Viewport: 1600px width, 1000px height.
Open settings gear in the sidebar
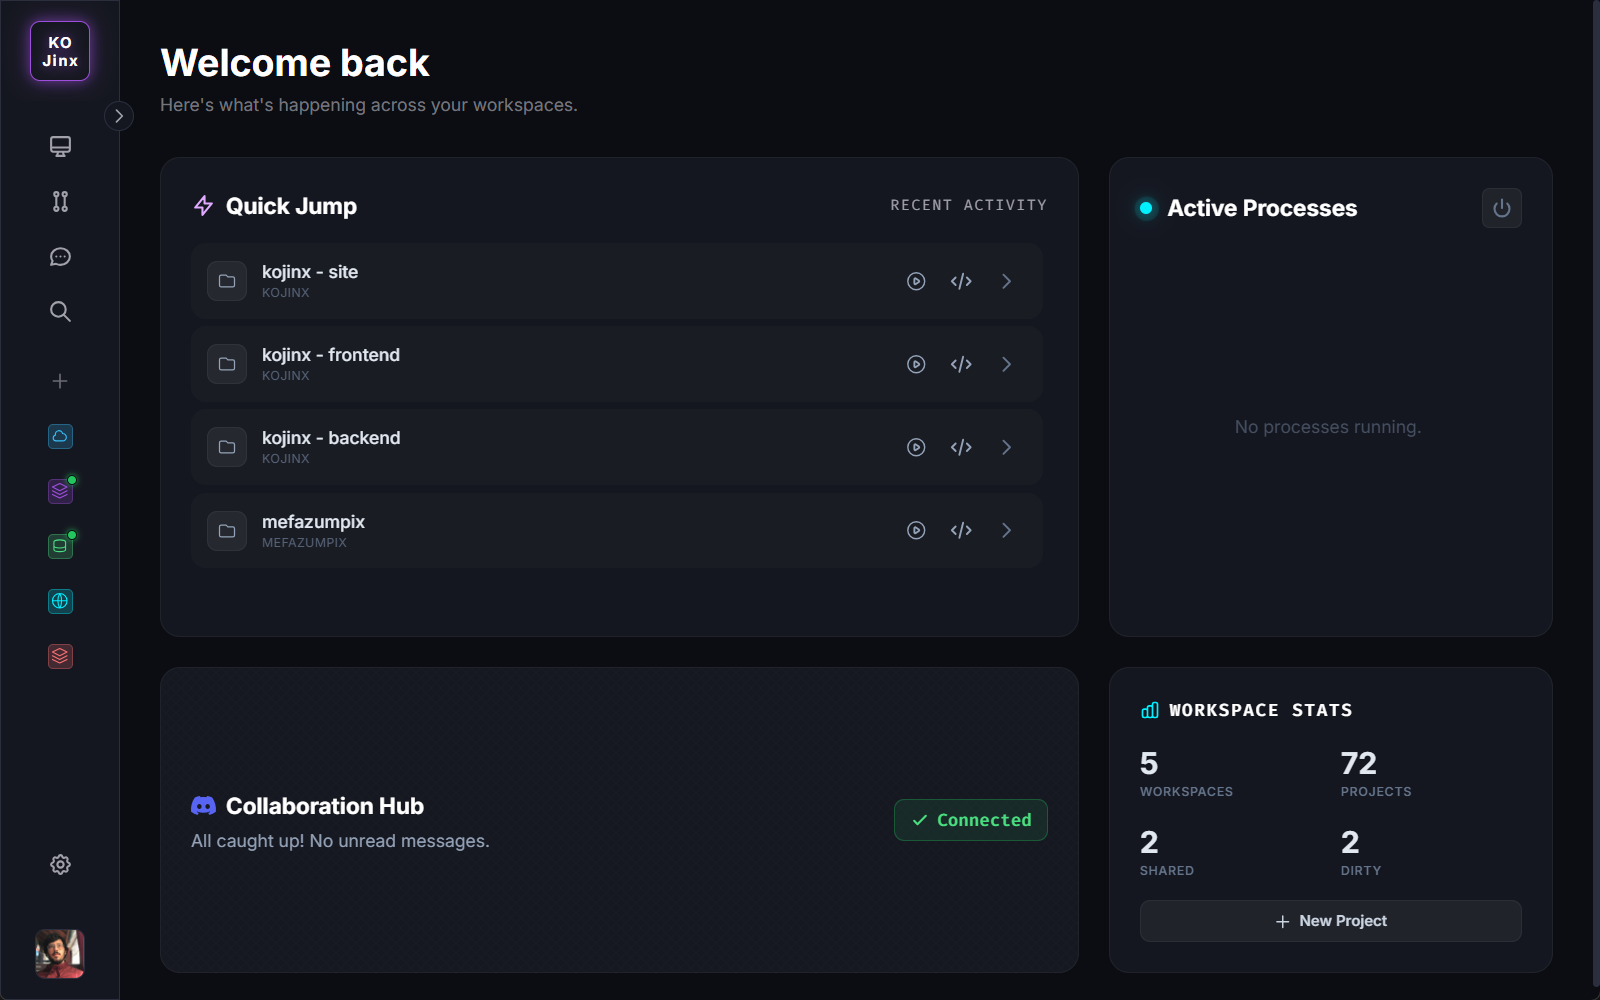(60, 865)
